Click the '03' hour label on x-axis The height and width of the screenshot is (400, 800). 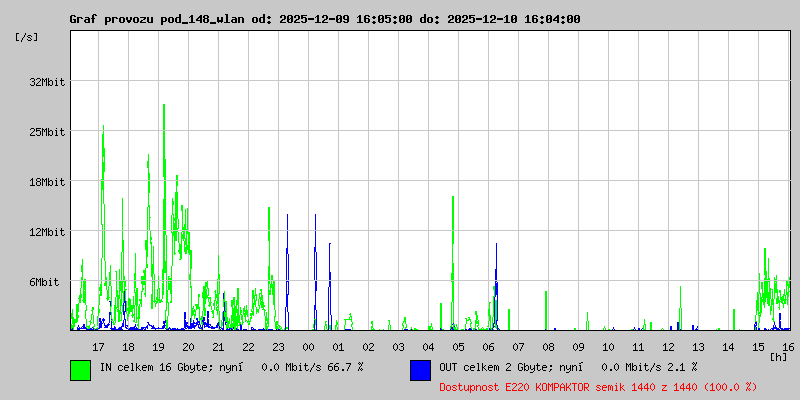pos(398,347)
